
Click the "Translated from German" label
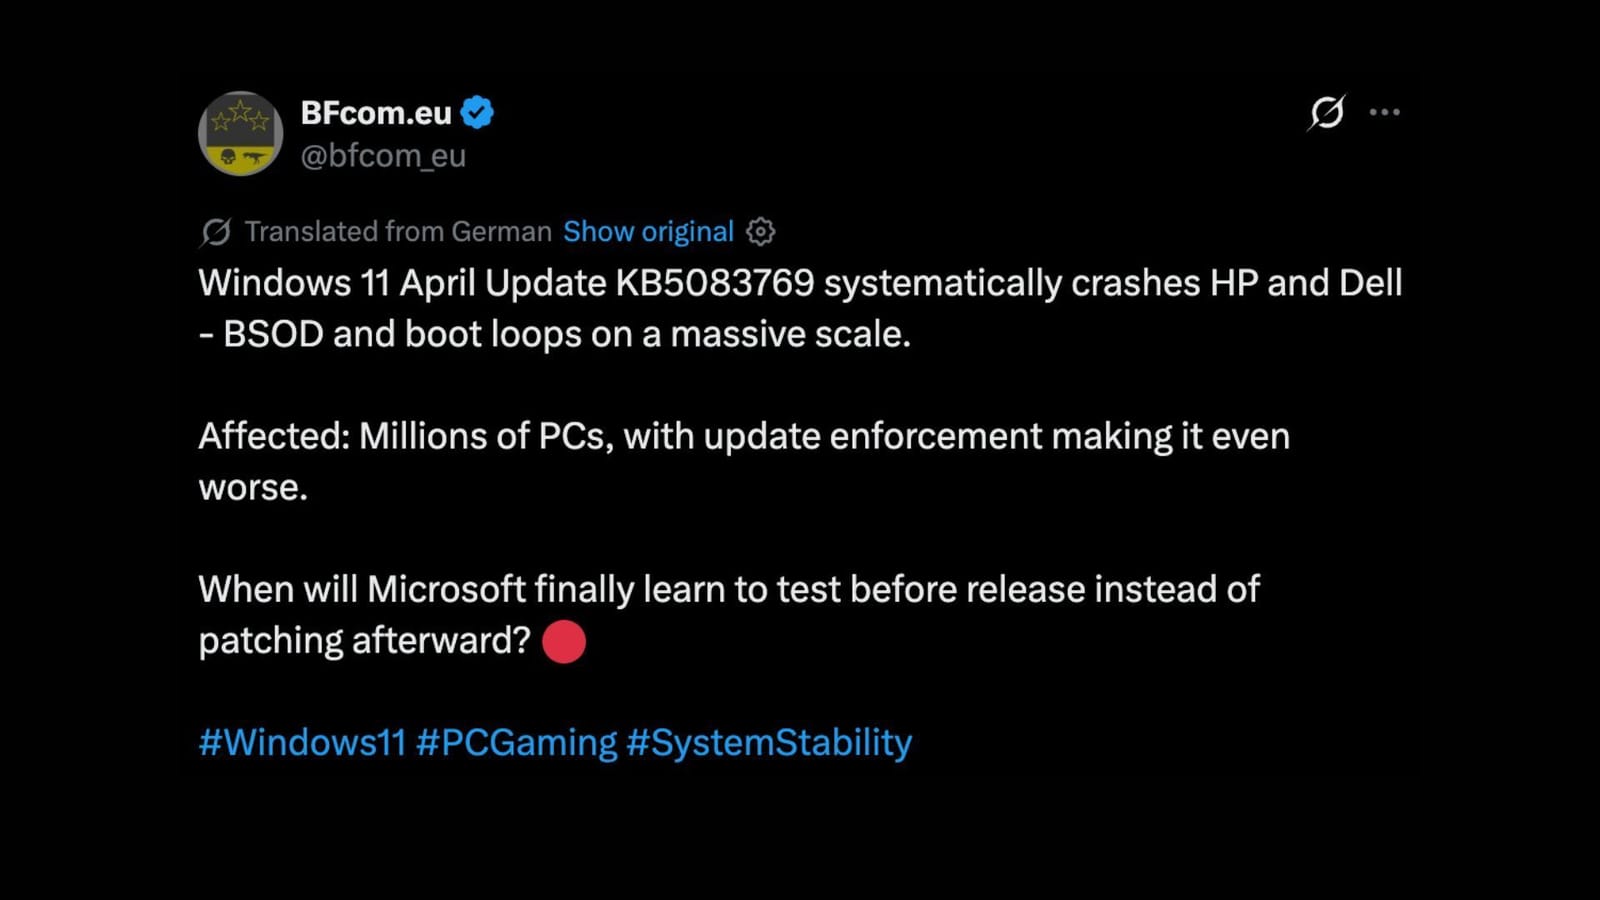point(398,232)
